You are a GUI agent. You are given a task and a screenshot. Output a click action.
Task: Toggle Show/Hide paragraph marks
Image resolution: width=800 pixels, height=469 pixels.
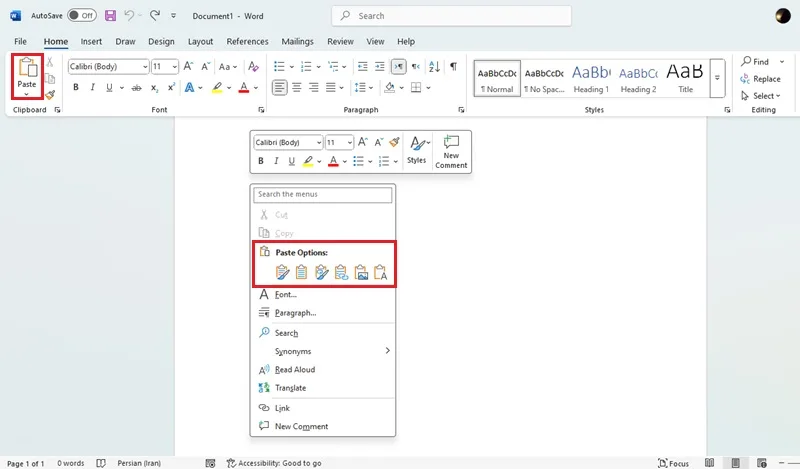coord(453,66)
